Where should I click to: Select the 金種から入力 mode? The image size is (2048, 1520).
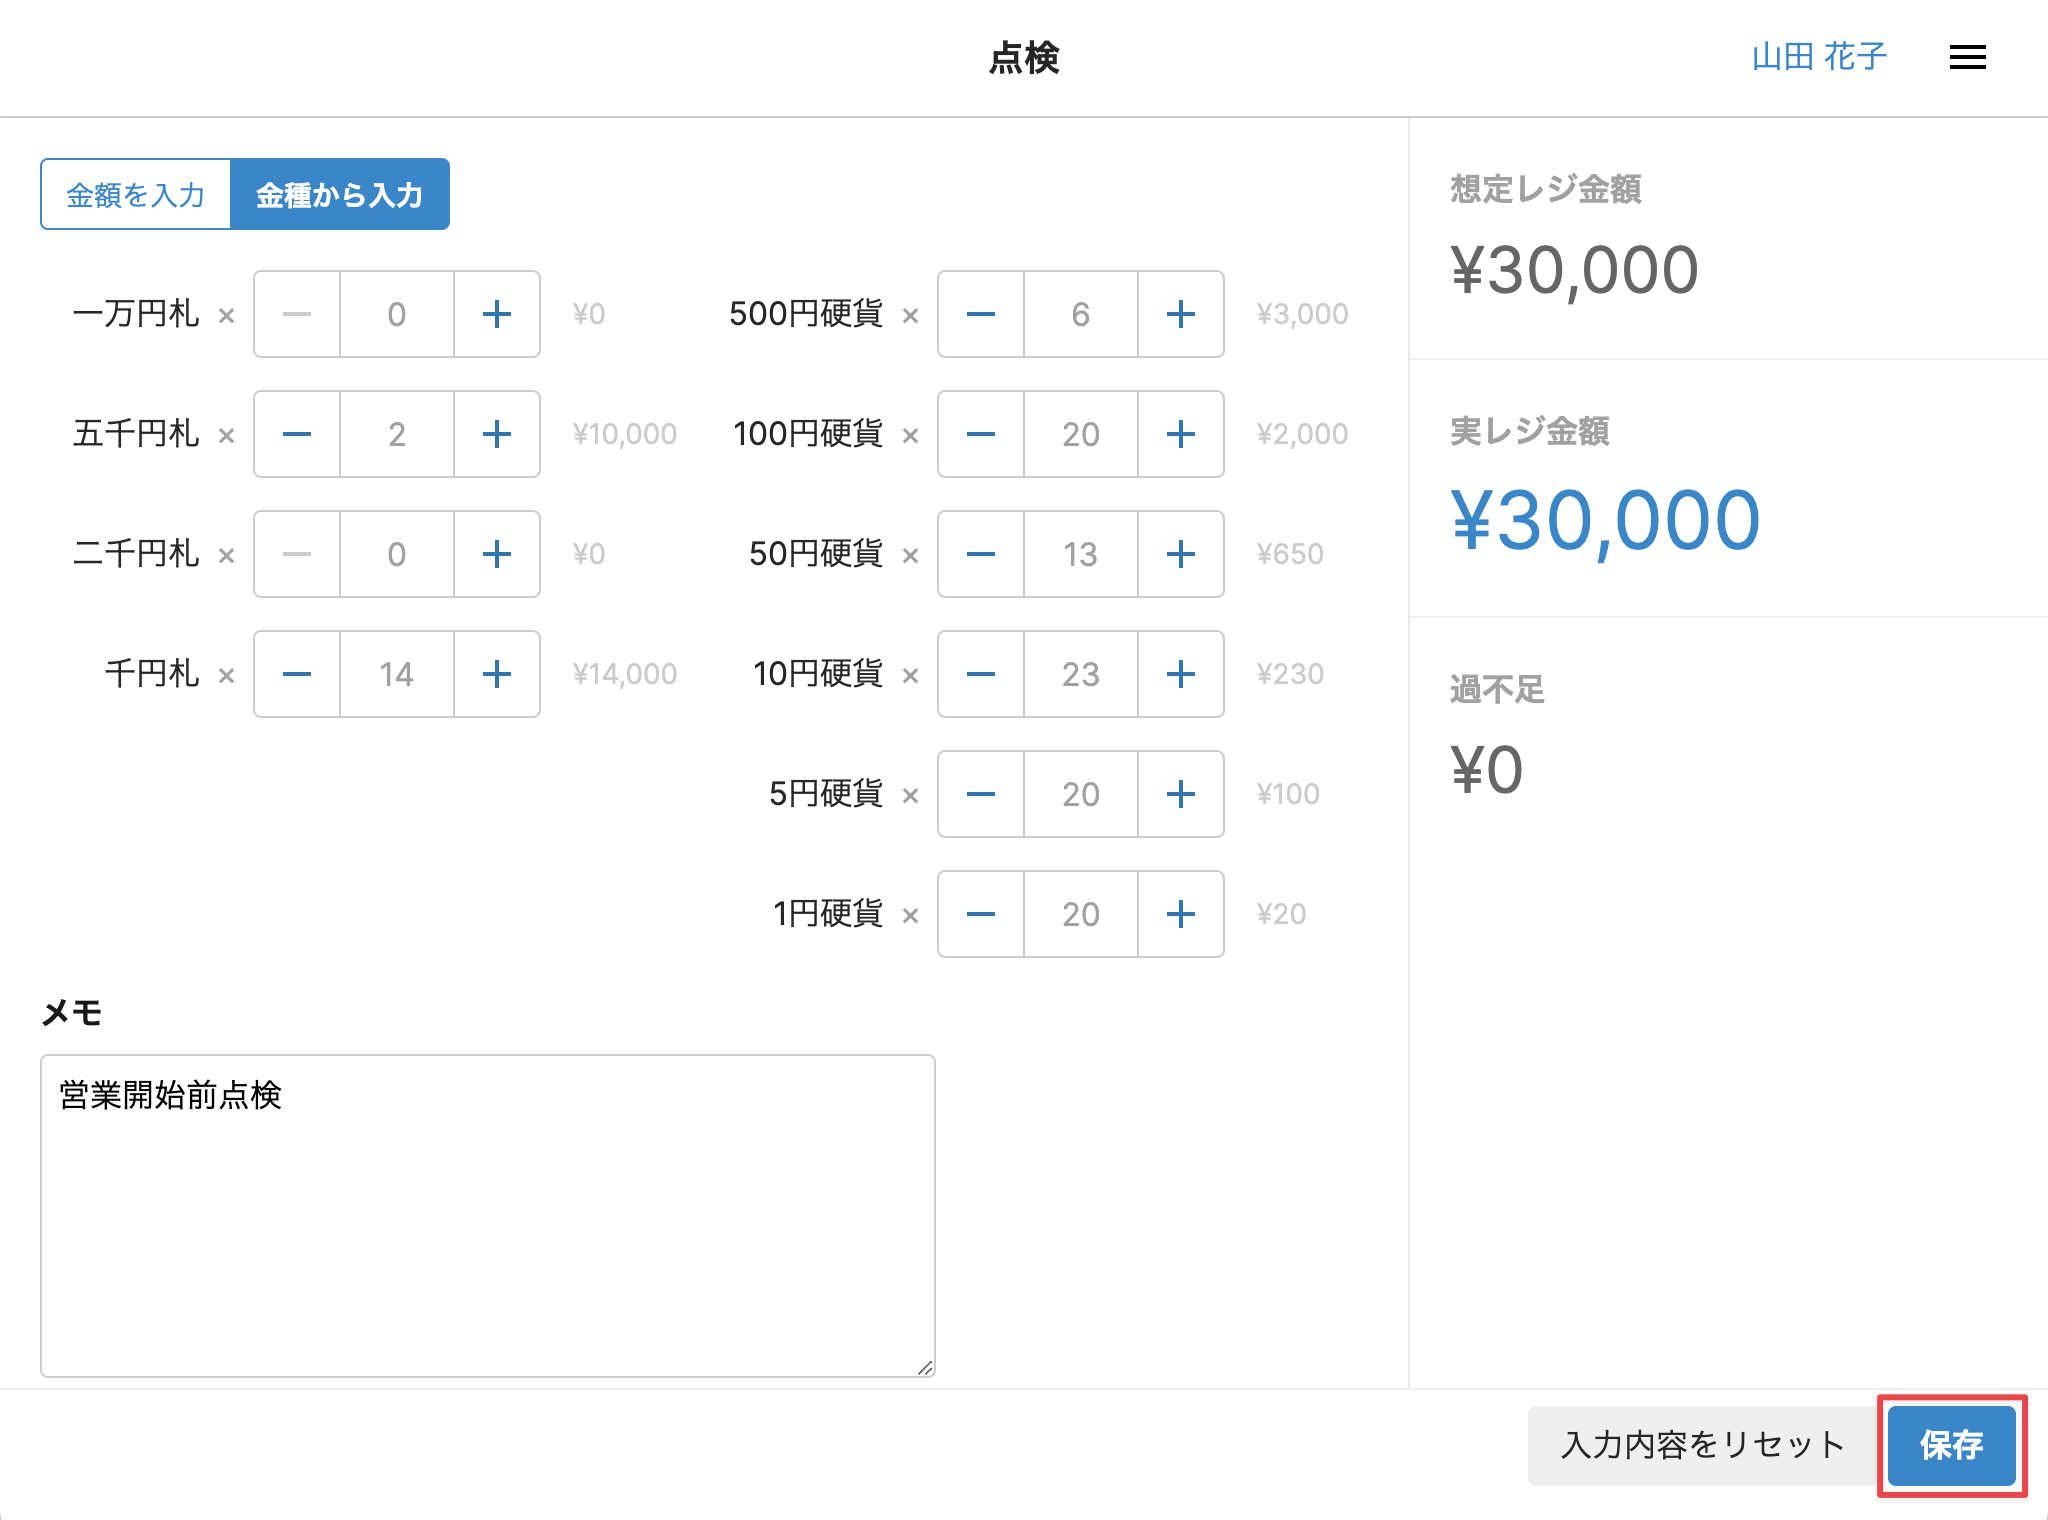340,194
